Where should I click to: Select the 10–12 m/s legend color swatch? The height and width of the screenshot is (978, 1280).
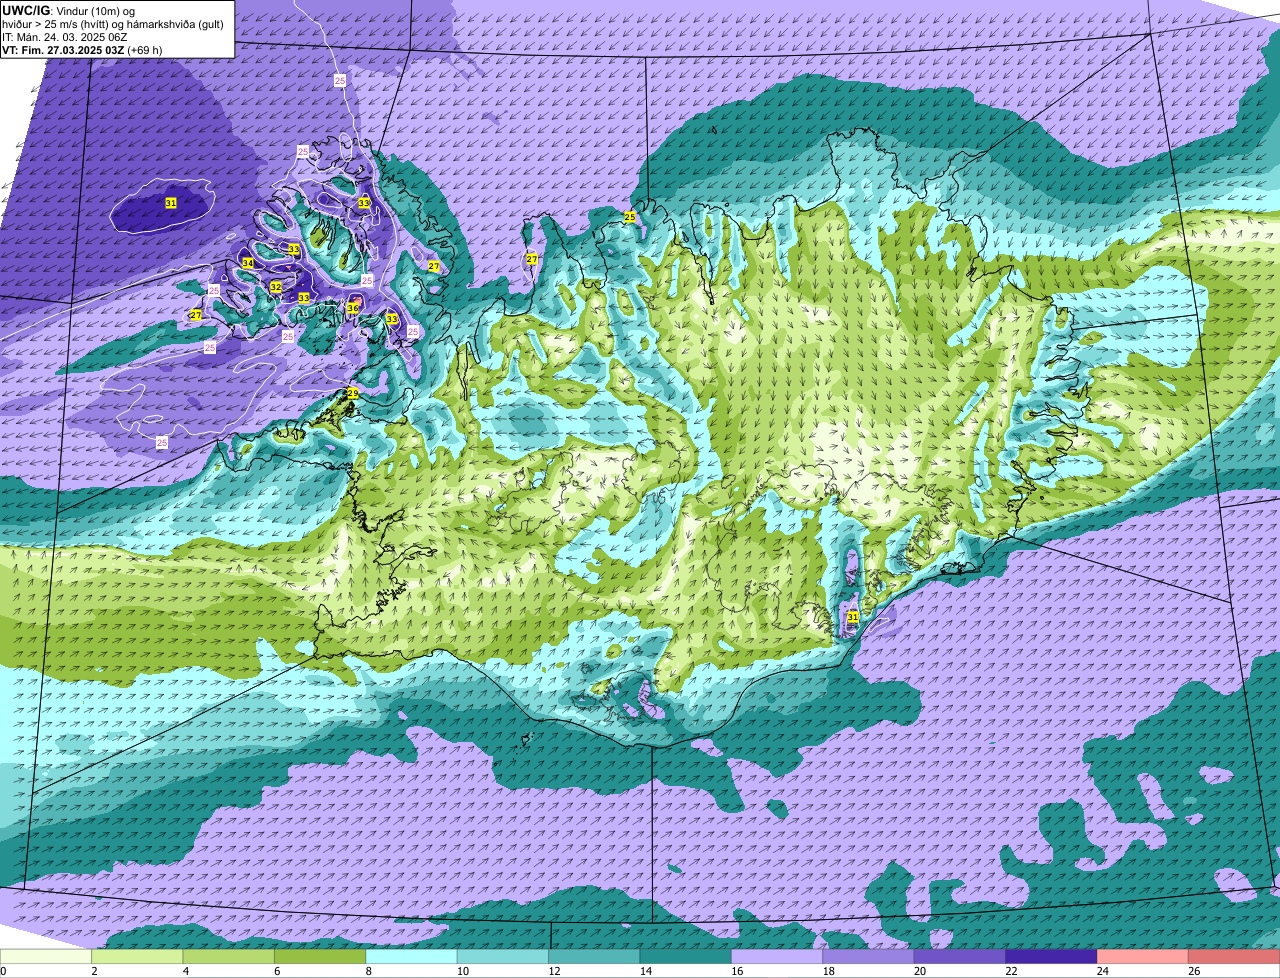[503, 956]
